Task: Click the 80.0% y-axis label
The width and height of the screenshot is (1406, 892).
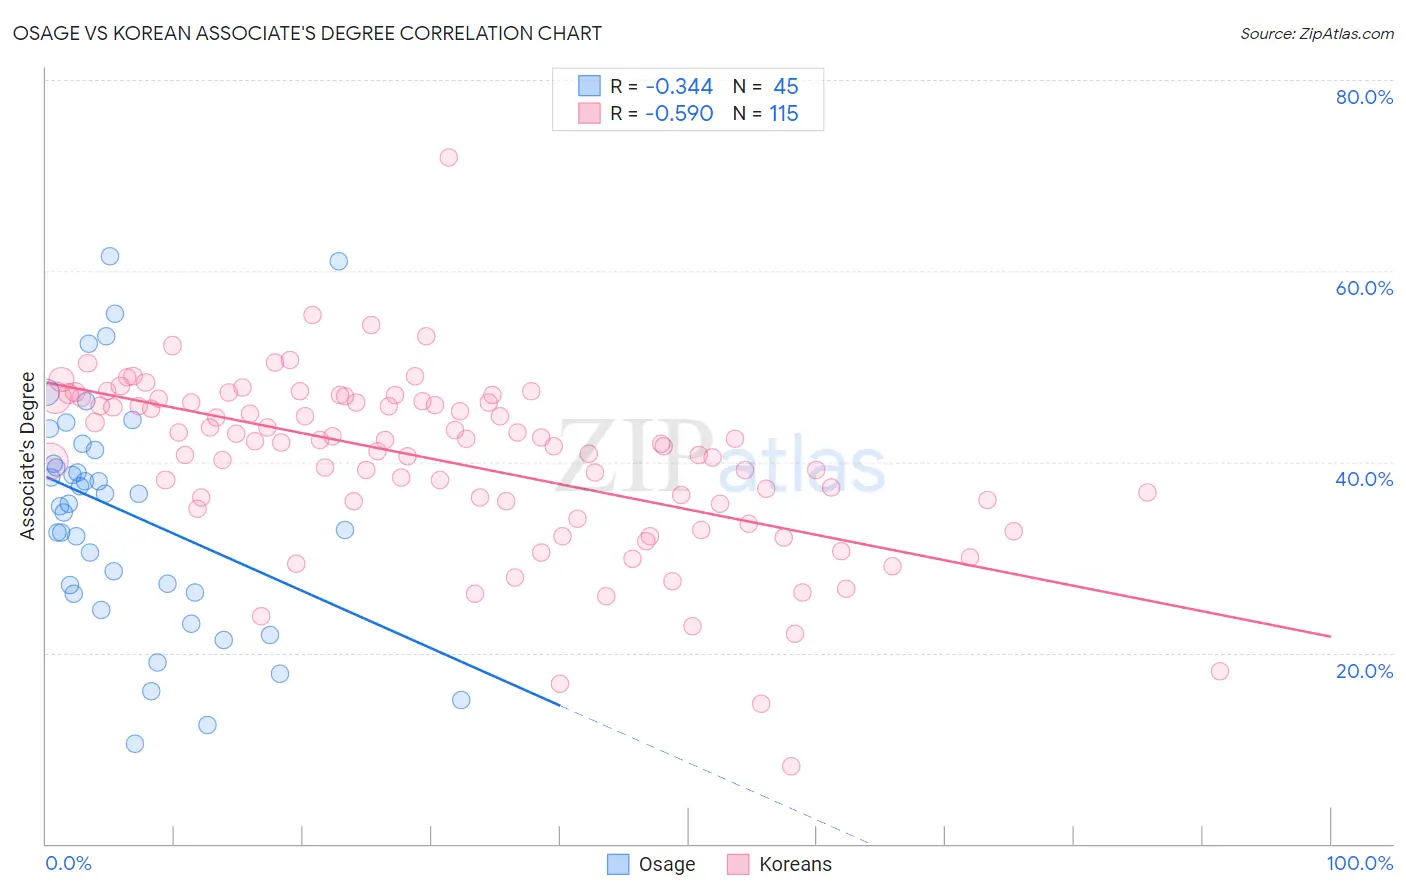Action: (1364, 97)
